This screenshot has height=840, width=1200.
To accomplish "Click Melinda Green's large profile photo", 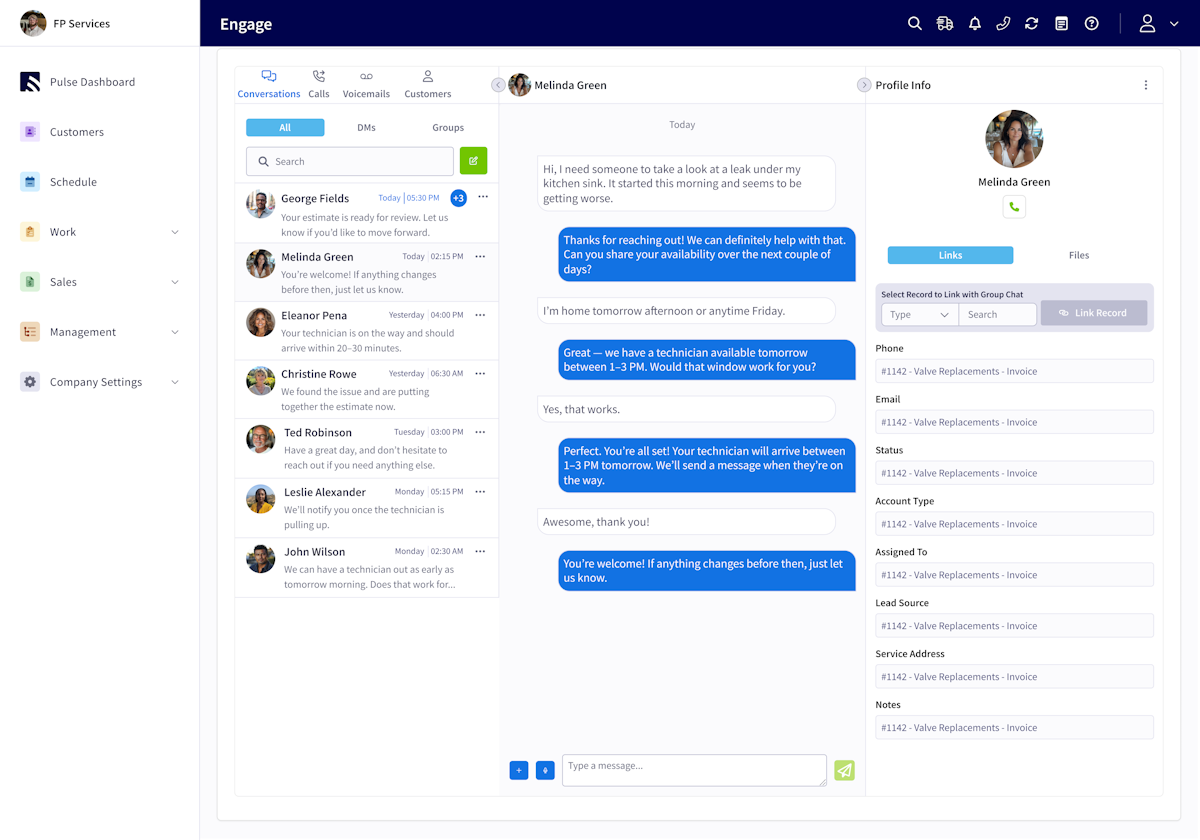I will [1014, 139].
